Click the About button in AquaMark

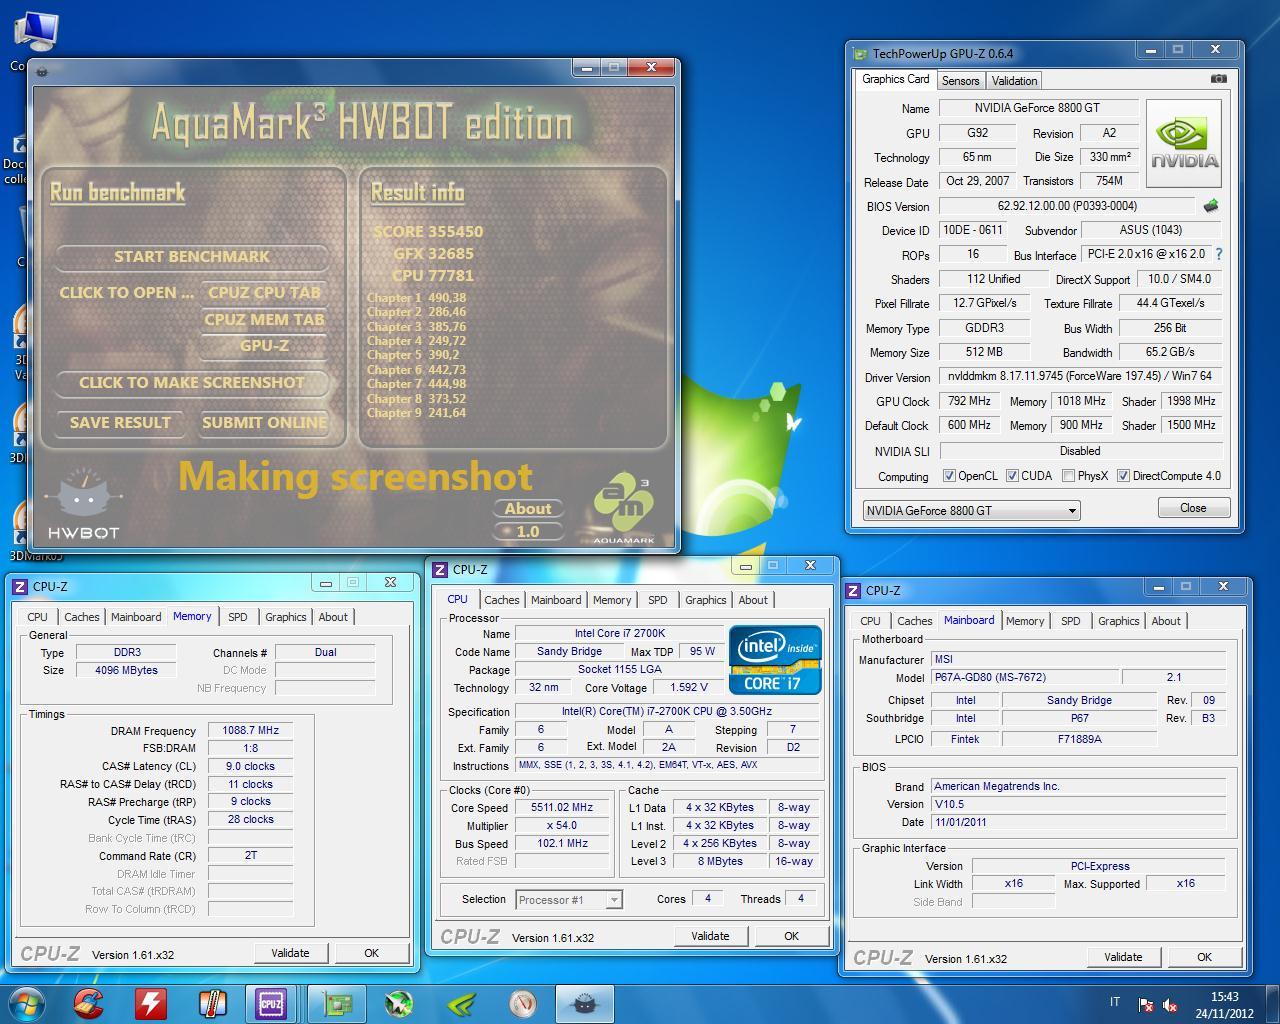tap(528, 509)
